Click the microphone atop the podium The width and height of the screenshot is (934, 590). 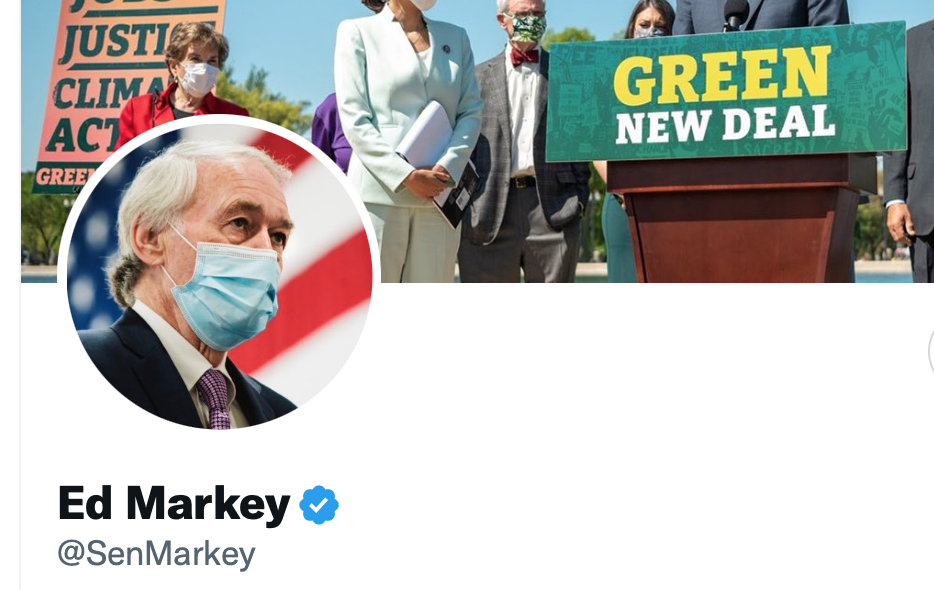736,15
